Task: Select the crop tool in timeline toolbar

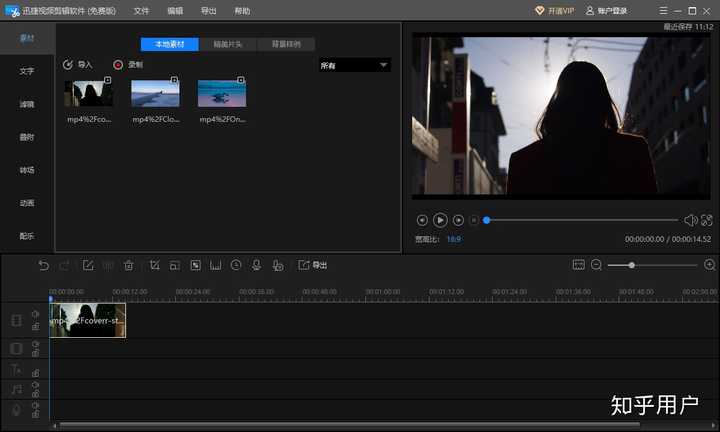Action: coord(154,265)
